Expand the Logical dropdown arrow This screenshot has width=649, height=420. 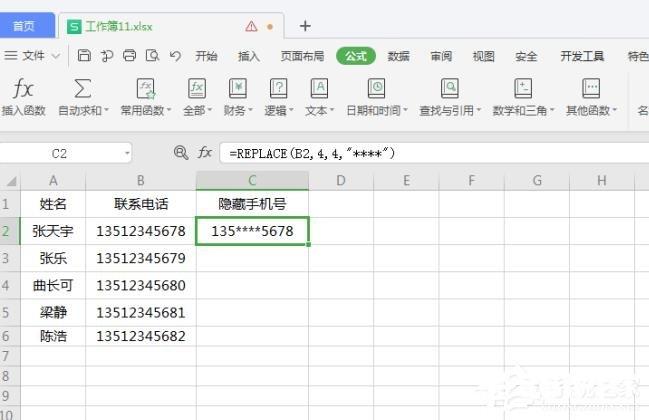point(291,110)
